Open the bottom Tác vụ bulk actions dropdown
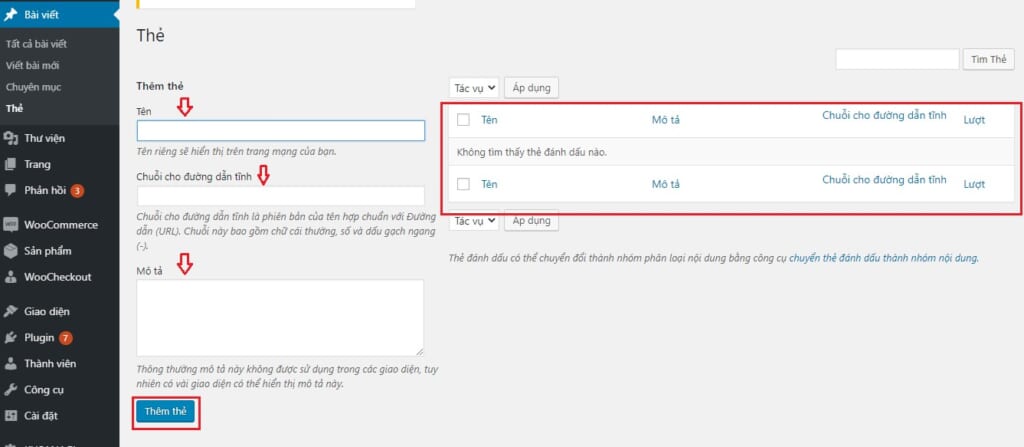Viewport: 1024px width, 447px height. [474, 221]
